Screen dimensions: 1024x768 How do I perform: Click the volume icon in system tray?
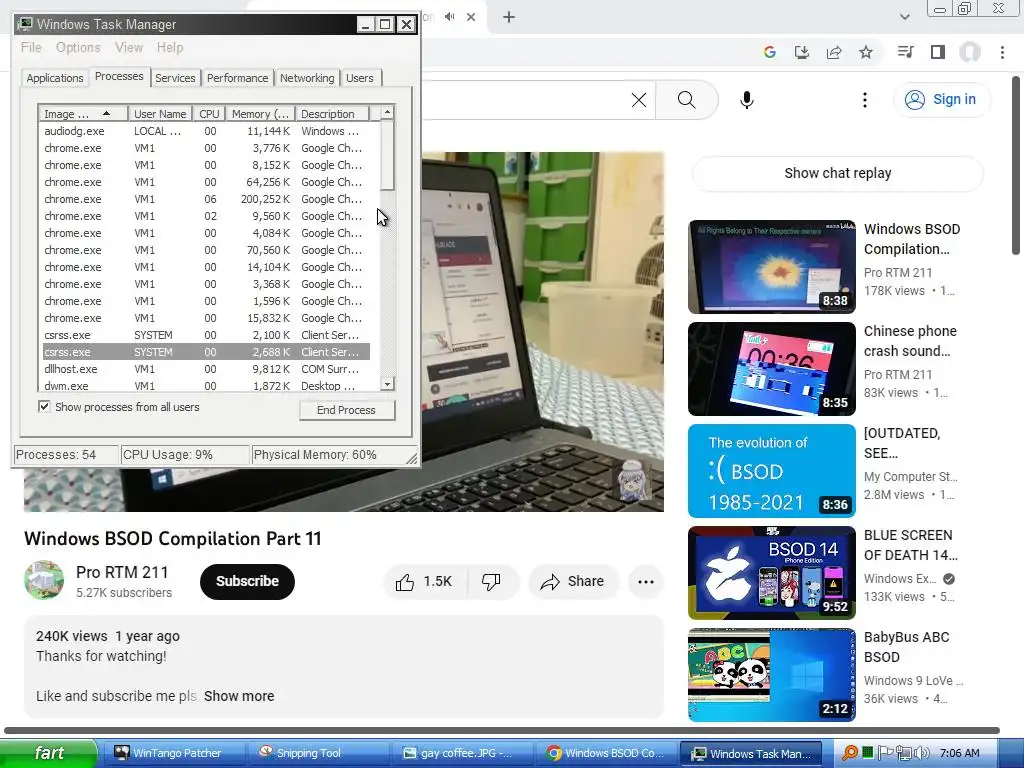point(922,753)
